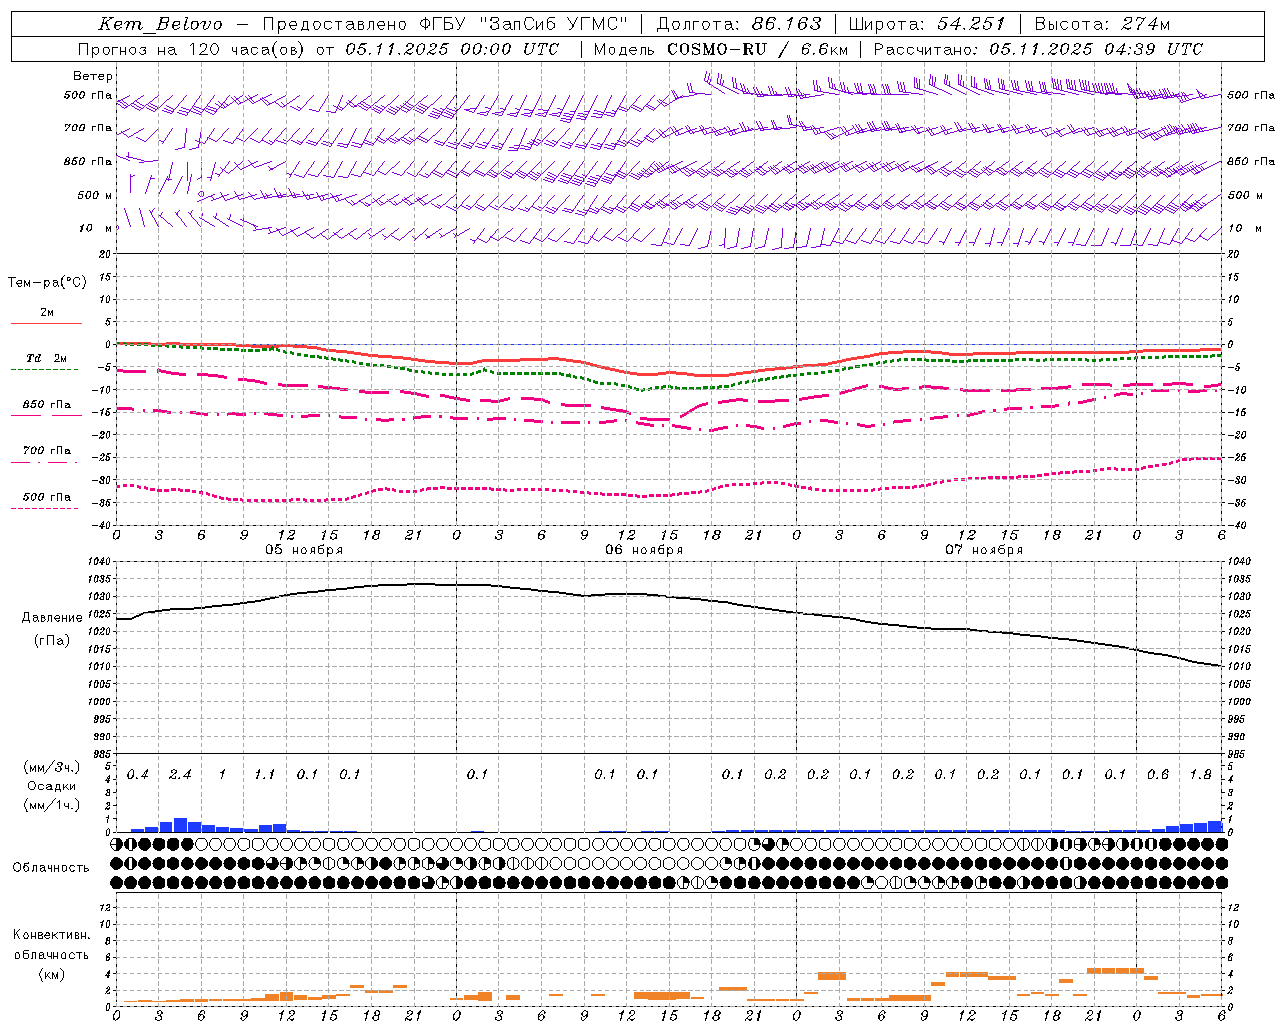This screenshot has width=1280, height=1024.
Task: Click the station name Kem_Belovo in title
Action: pyautogui.click(x=161, y=25)
